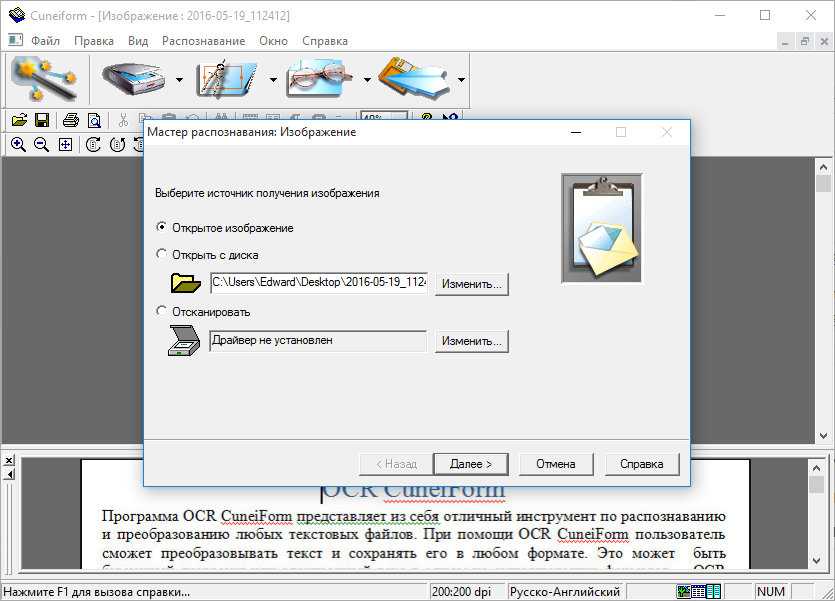The height and width of the screenshot is (601, 835).
Task: Click the rotate icon right after fit-to-window
Action: point(94,144)
